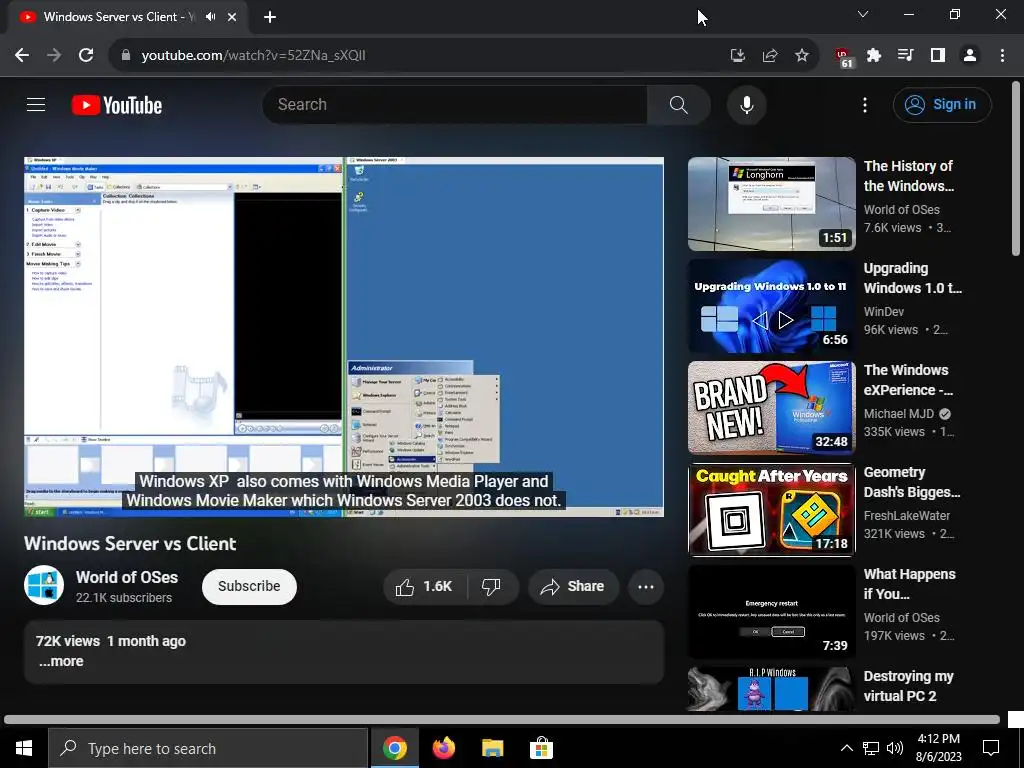This screenshot has height=768, width=1024.
Task: Click the install app icon in address bar
Action: click(x=737, y=56)
